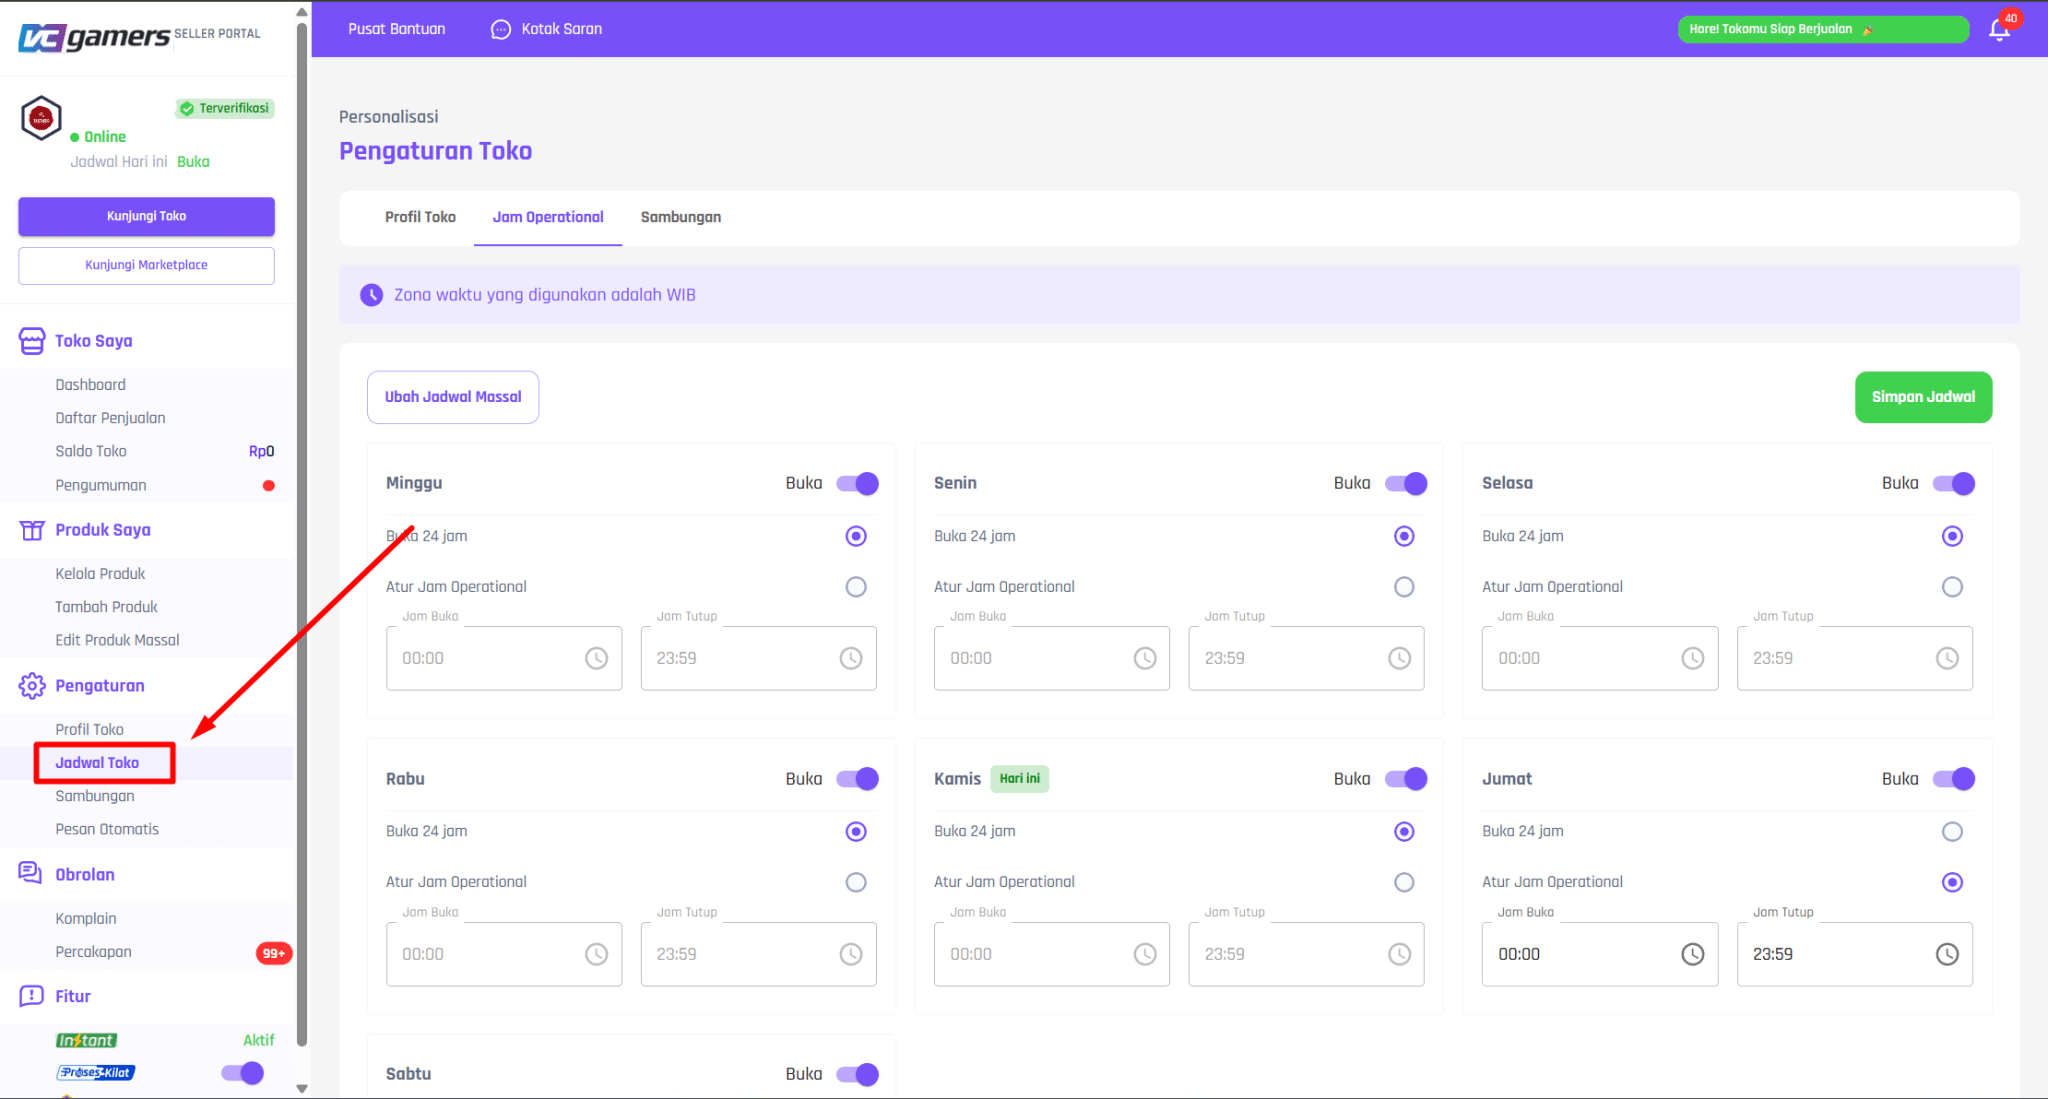Open clock picker for Selasa Jam Tutup
2048x1099 pixels.
tap(1947, 658)
